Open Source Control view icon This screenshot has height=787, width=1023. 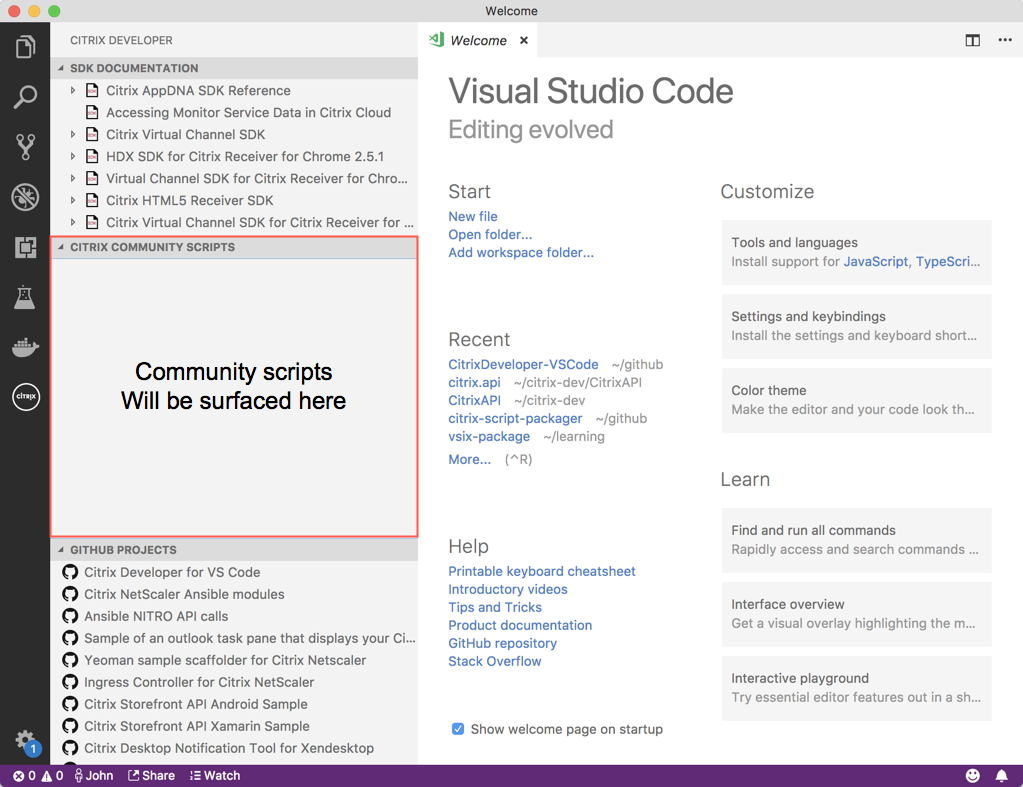pyautogui.click(x=25, y=147)
